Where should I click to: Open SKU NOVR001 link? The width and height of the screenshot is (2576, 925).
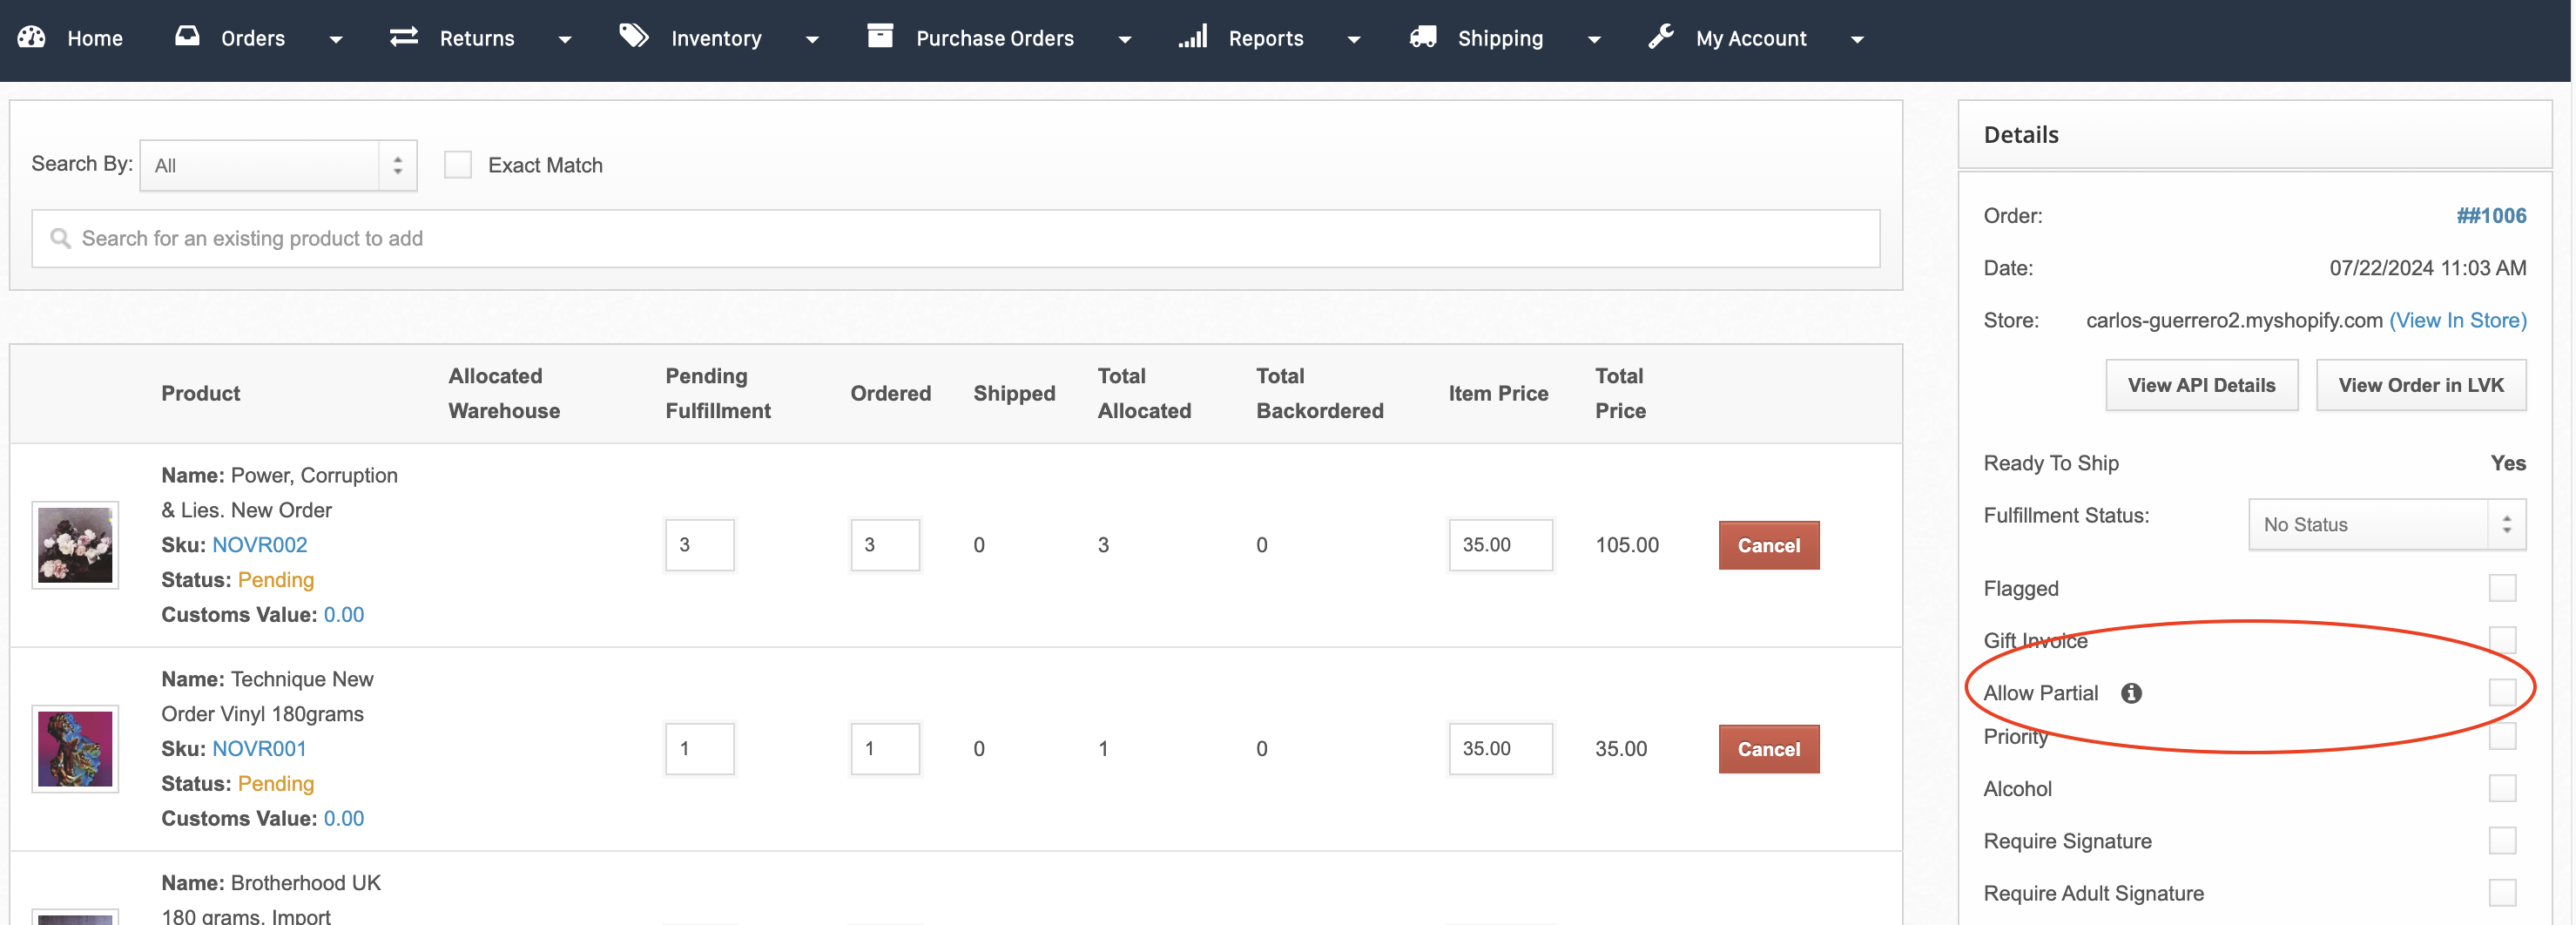coord(259,749)
